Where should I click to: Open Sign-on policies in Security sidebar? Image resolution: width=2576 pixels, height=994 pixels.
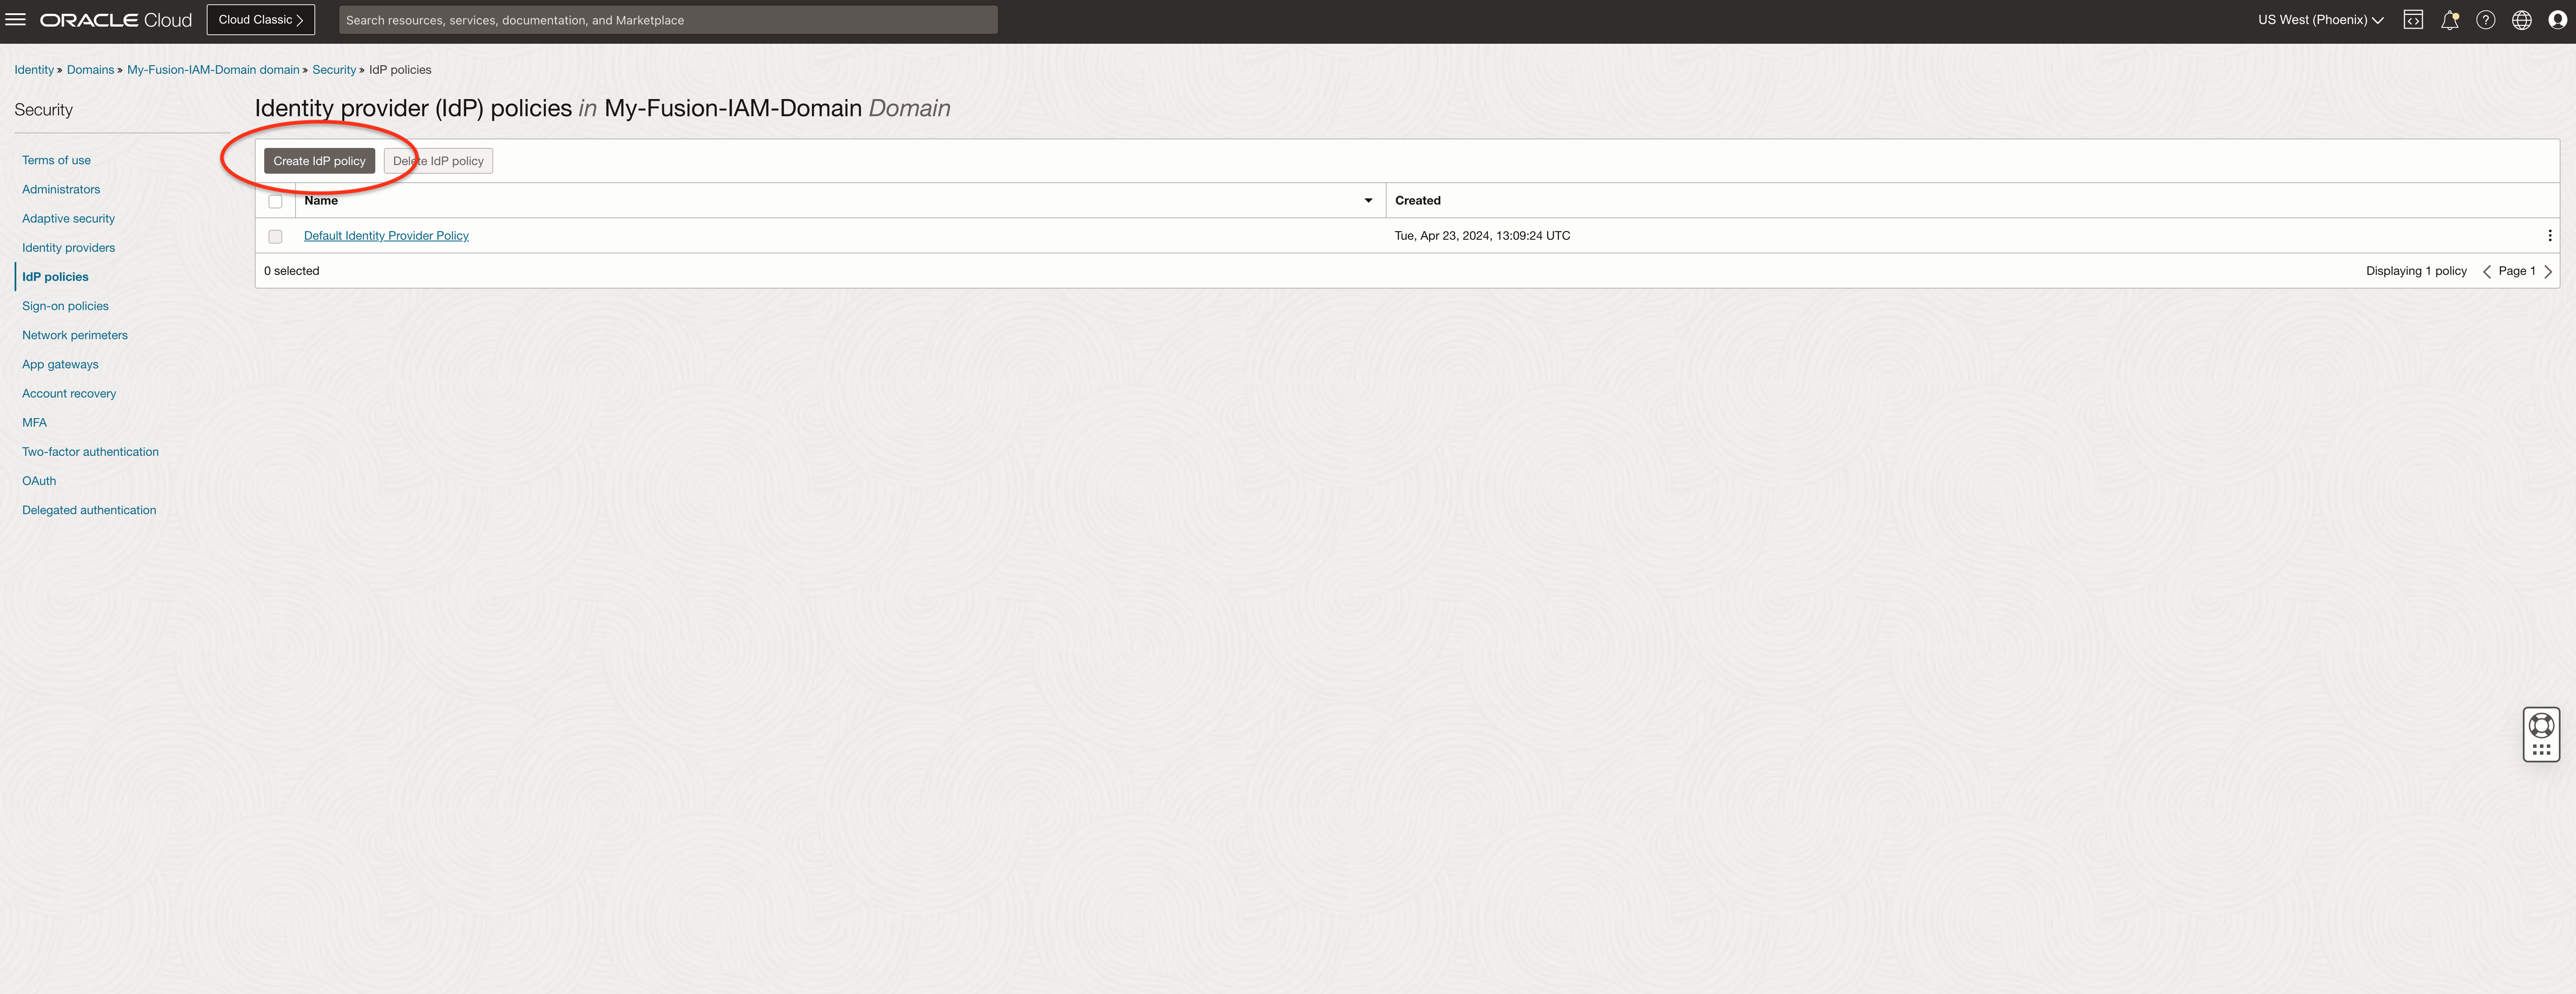pyautogui.click(x=65, y=306)
